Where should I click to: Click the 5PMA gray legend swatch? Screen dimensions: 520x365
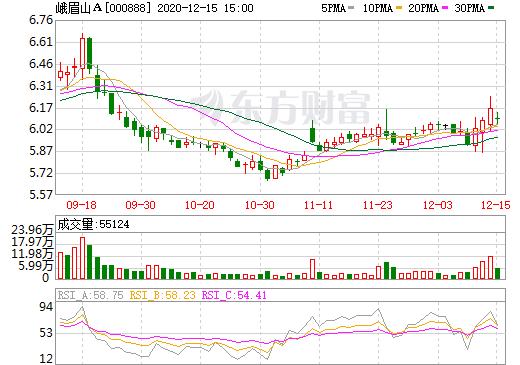pos(350,8)
